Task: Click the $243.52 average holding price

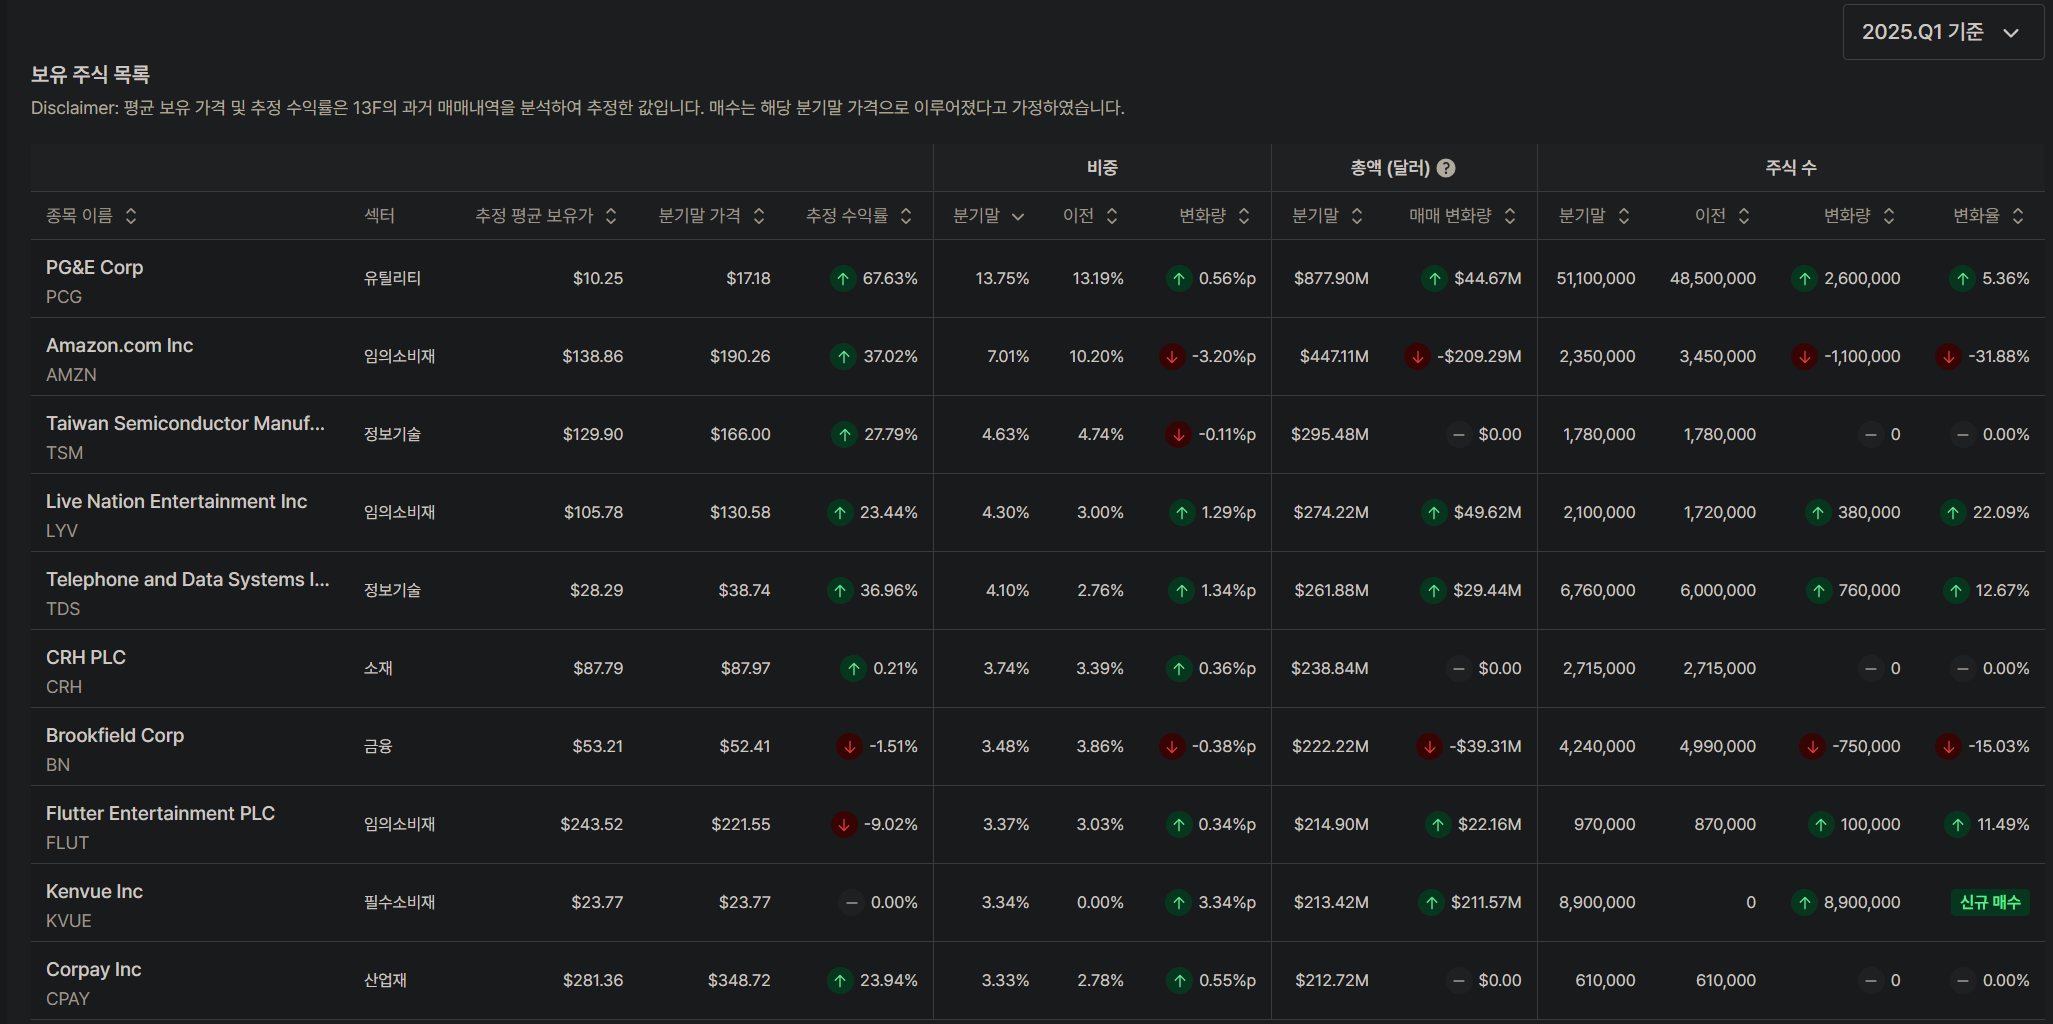Action: pyautogui.click(x=591, y=824)
